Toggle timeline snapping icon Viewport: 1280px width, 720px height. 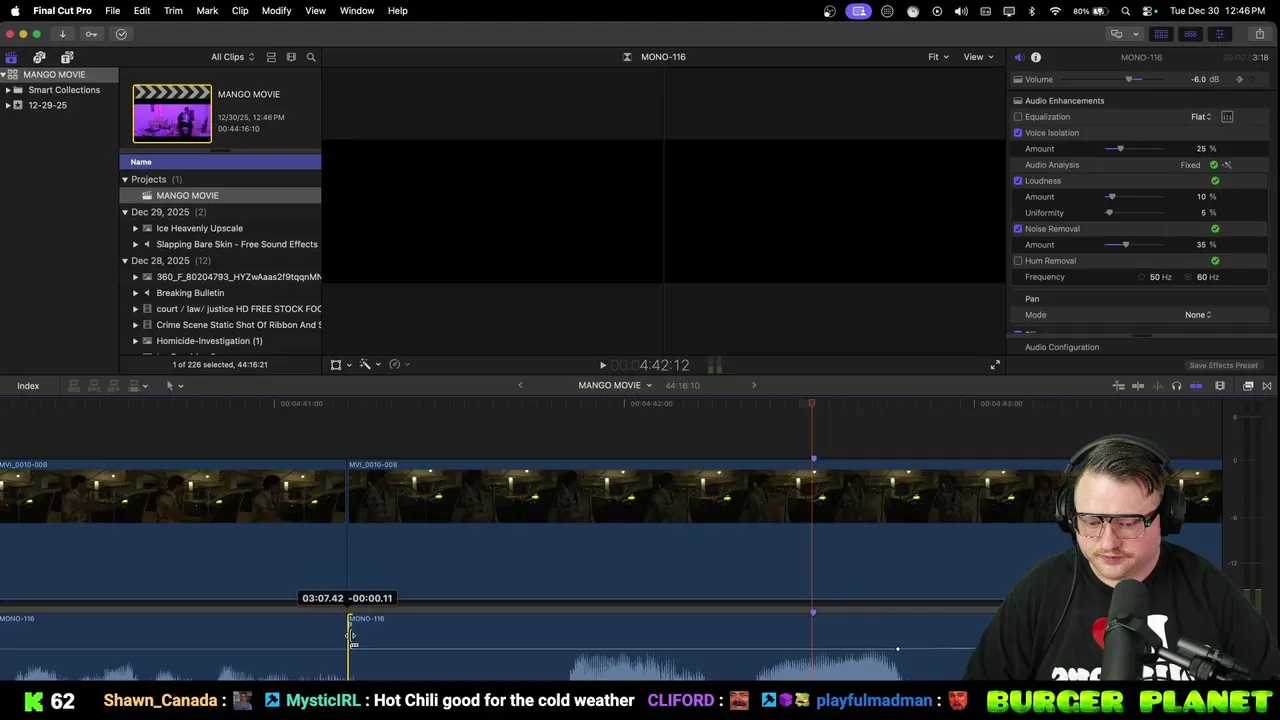coord(1196,386)
